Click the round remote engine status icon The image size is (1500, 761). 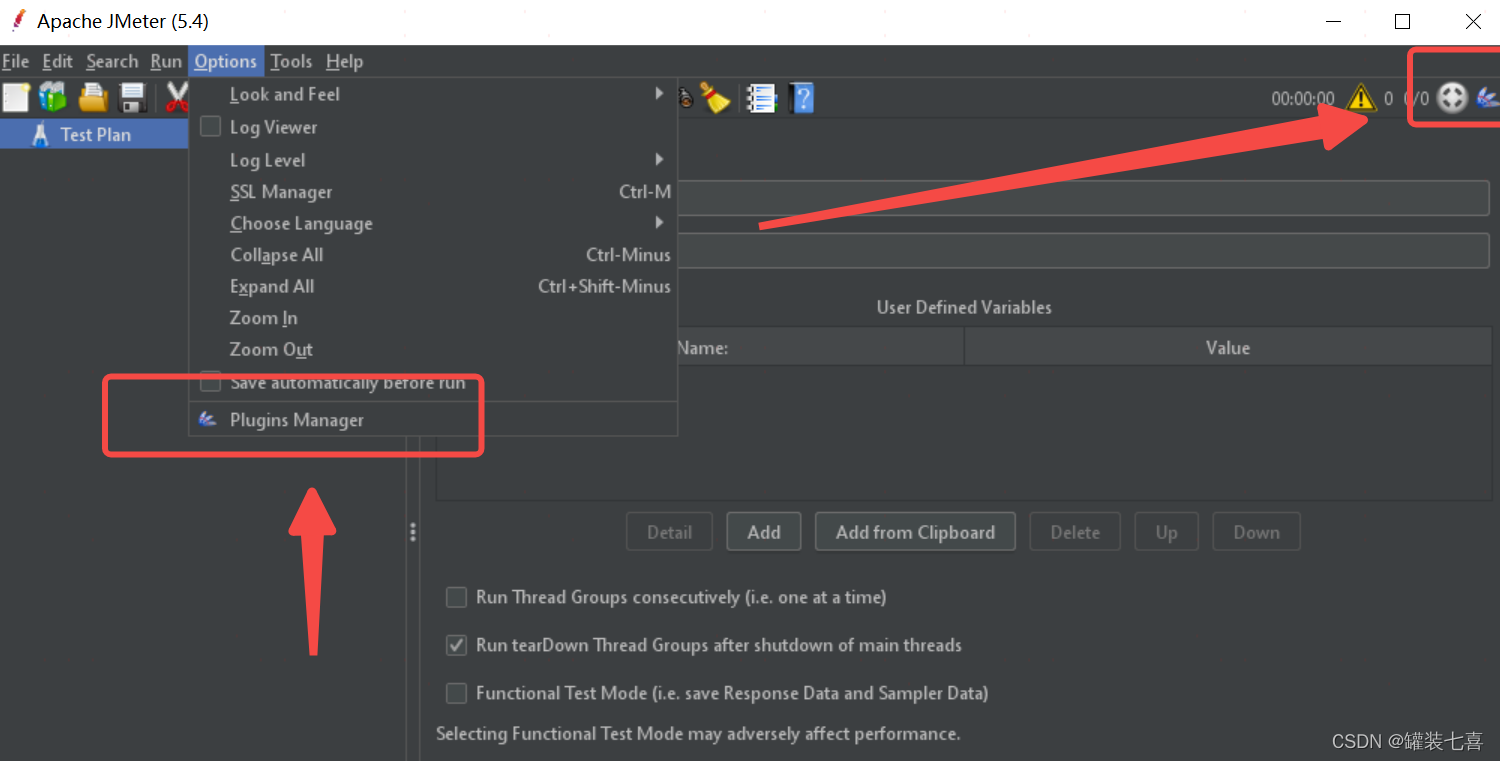point(1452,98)
